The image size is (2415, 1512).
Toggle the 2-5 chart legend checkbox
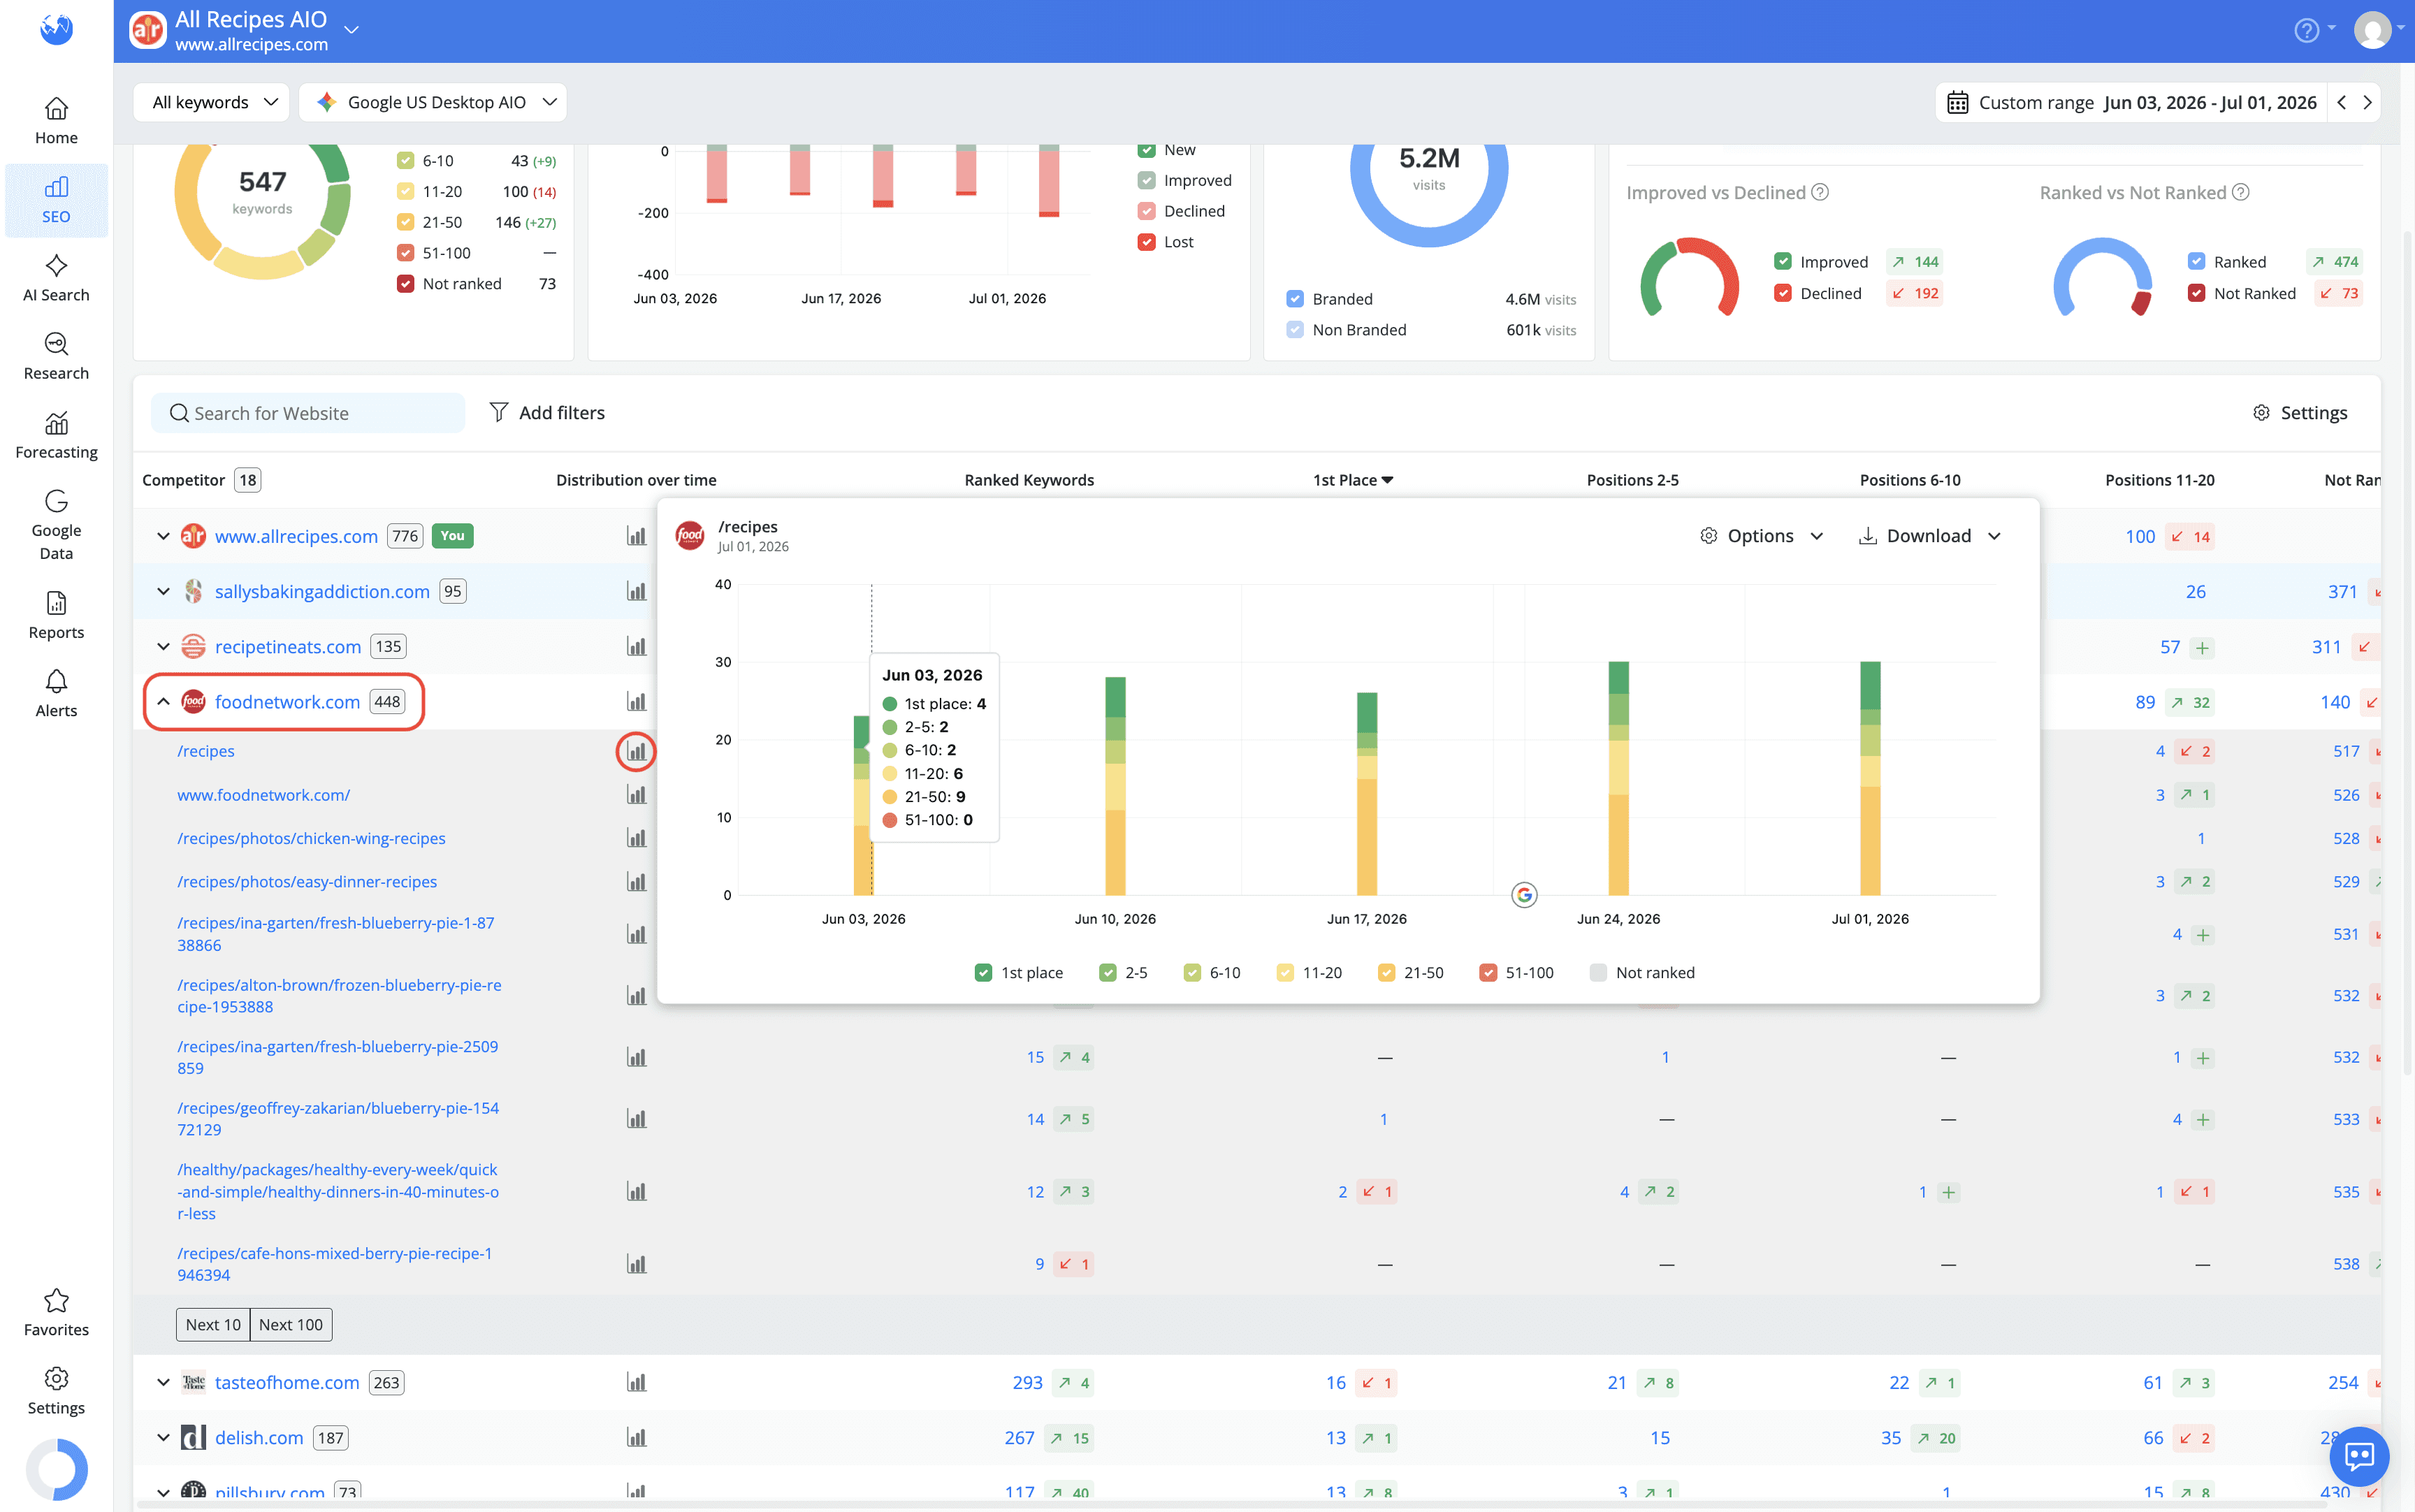click(1107, 972)
